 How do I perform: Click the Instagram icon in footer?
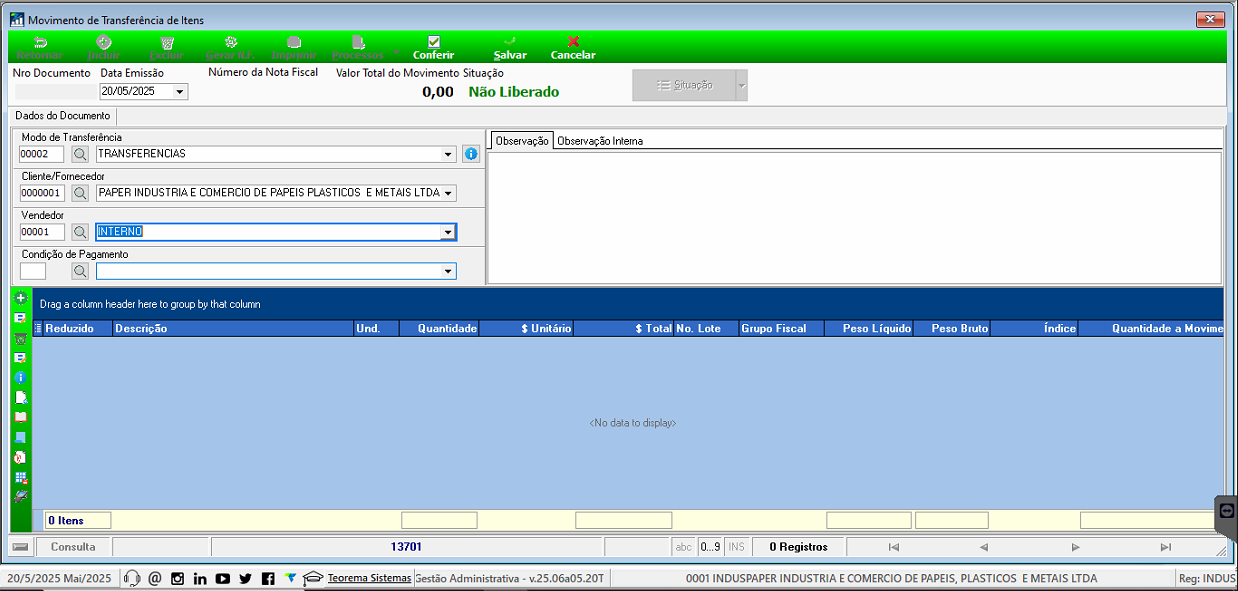tap(177, 578)
